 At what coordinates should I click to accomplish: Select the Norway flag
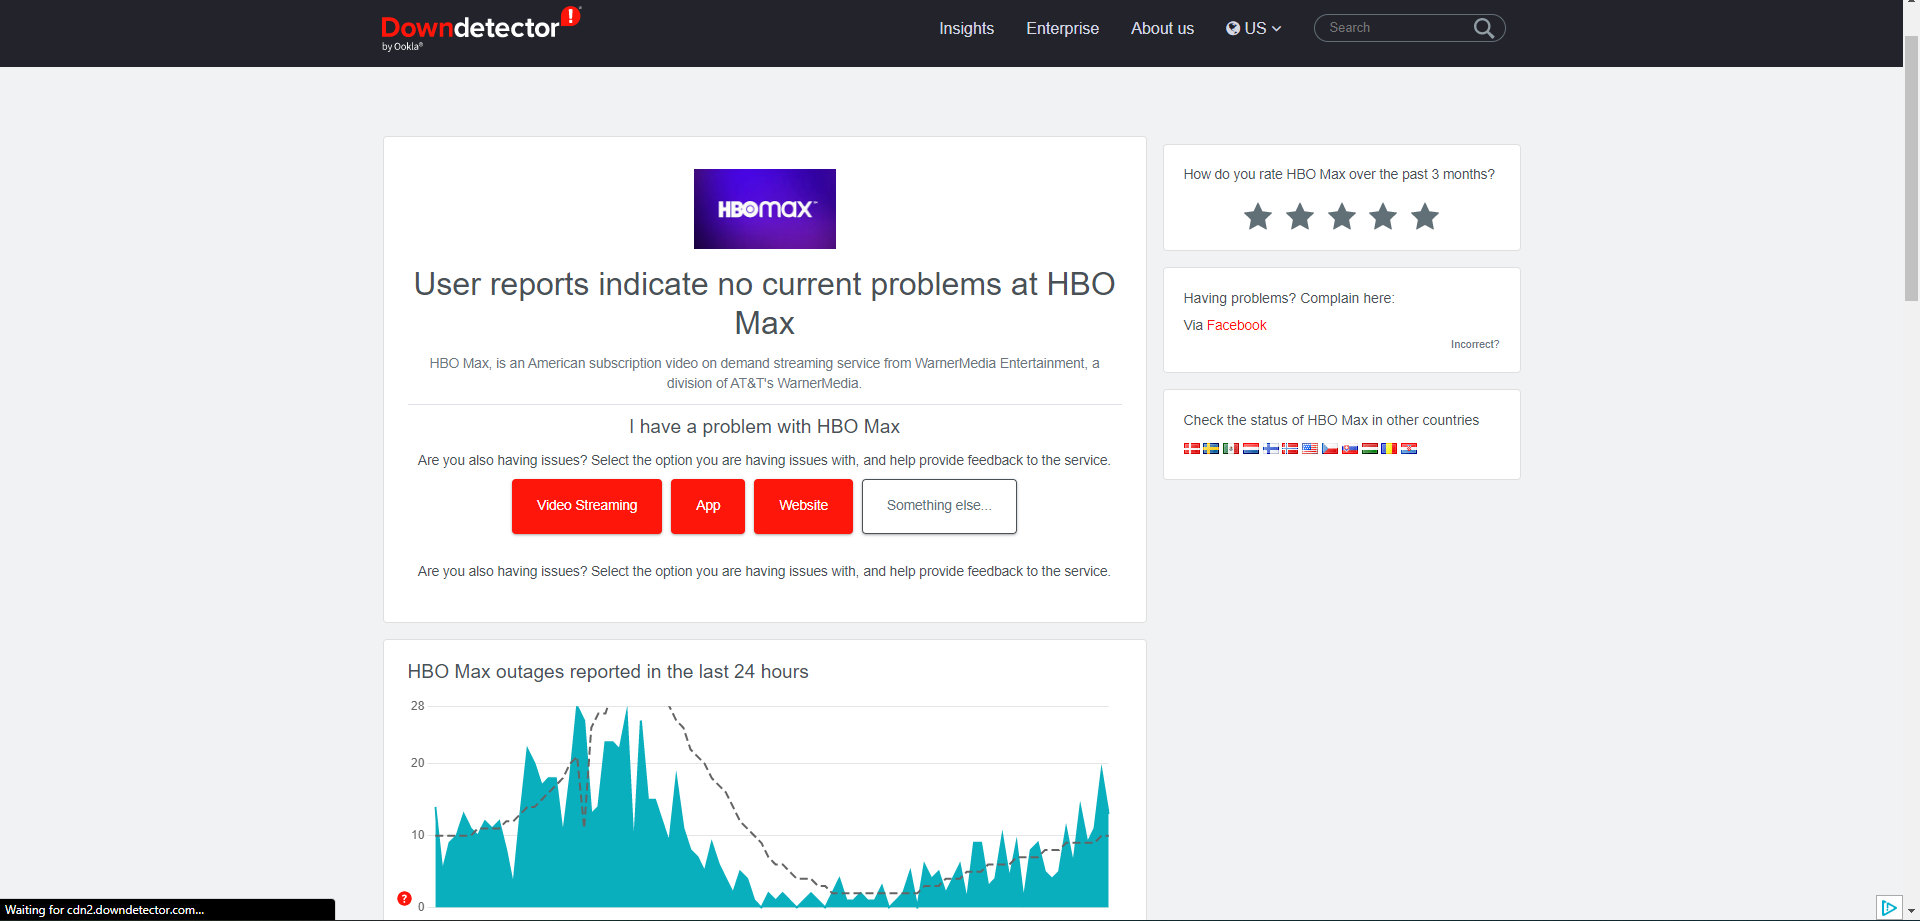point(1290,448)
